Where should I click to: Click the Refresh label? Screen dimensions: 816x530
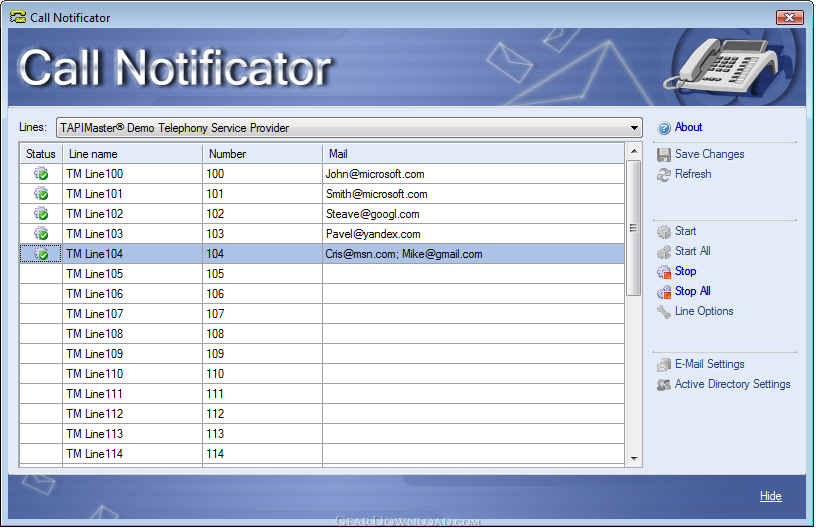(693, 174)
